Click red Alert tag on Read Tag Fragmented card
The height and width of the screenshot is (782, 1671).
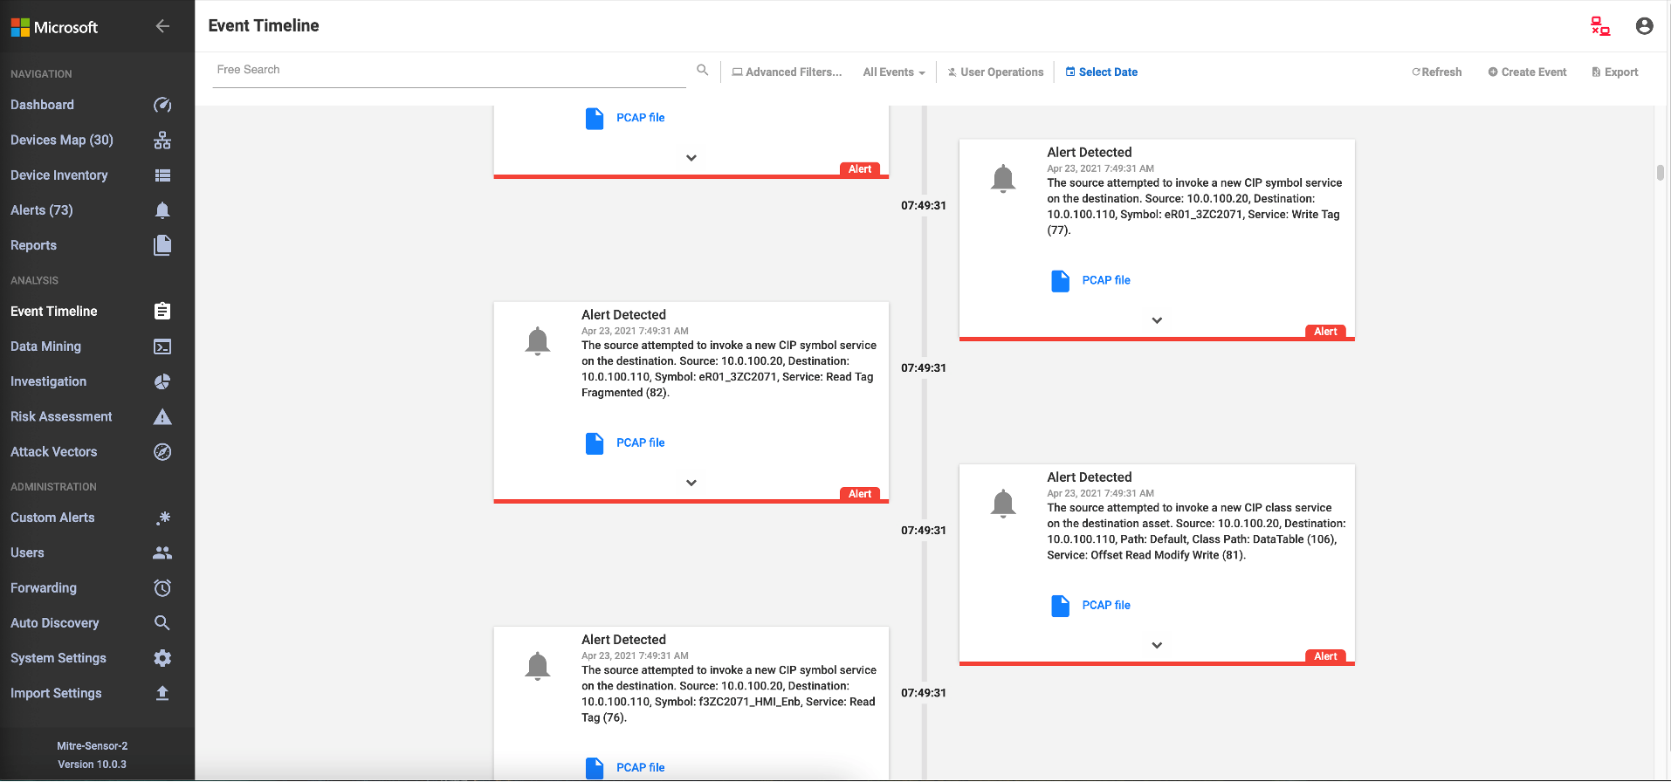pos(860,494)
